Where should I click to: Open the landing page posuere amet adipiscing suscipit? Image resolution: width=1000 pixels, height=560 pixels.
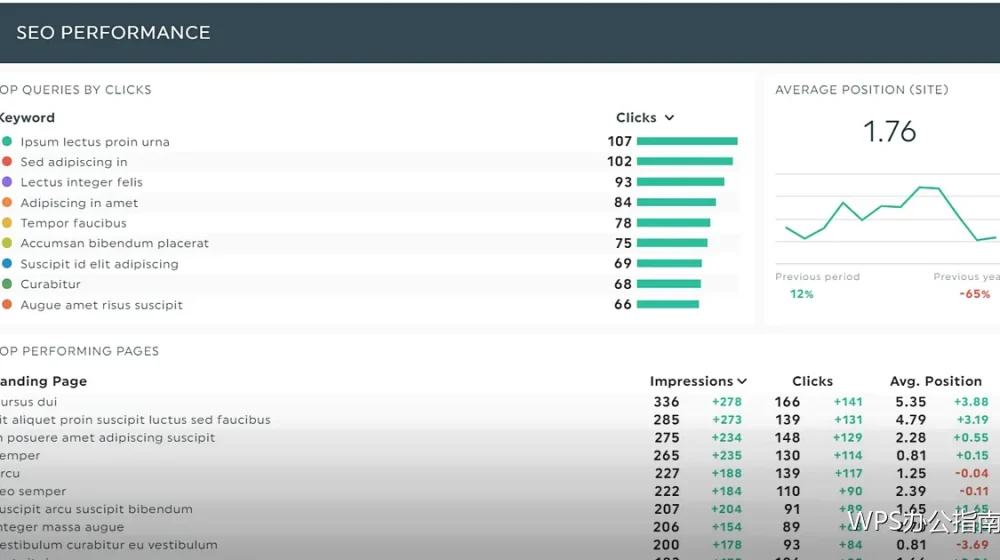coord(108,438)
